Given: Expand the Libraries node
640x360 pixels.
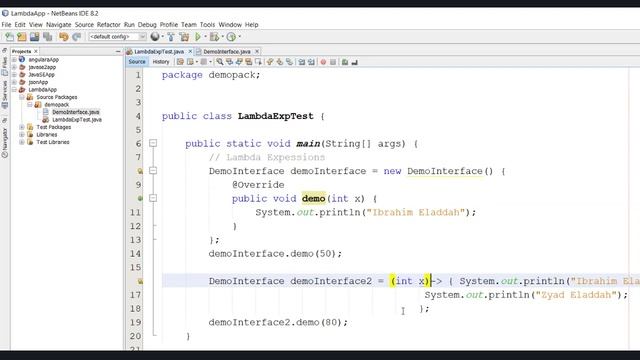Looking at the screenshot, I should (22, 134).
